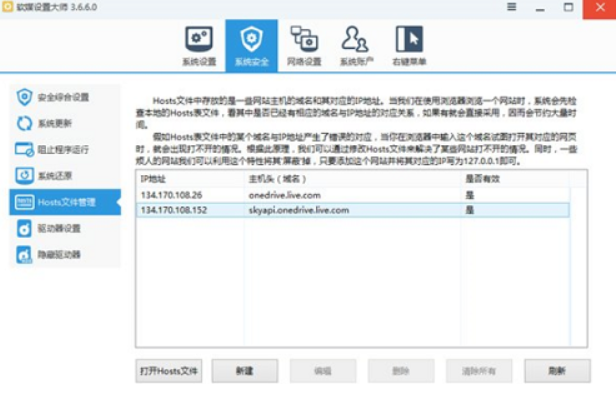This screenshot has height=396, width=616.
Task: Click the 隐藏驱动器 icon in sidebar
Action: [24, 255]
